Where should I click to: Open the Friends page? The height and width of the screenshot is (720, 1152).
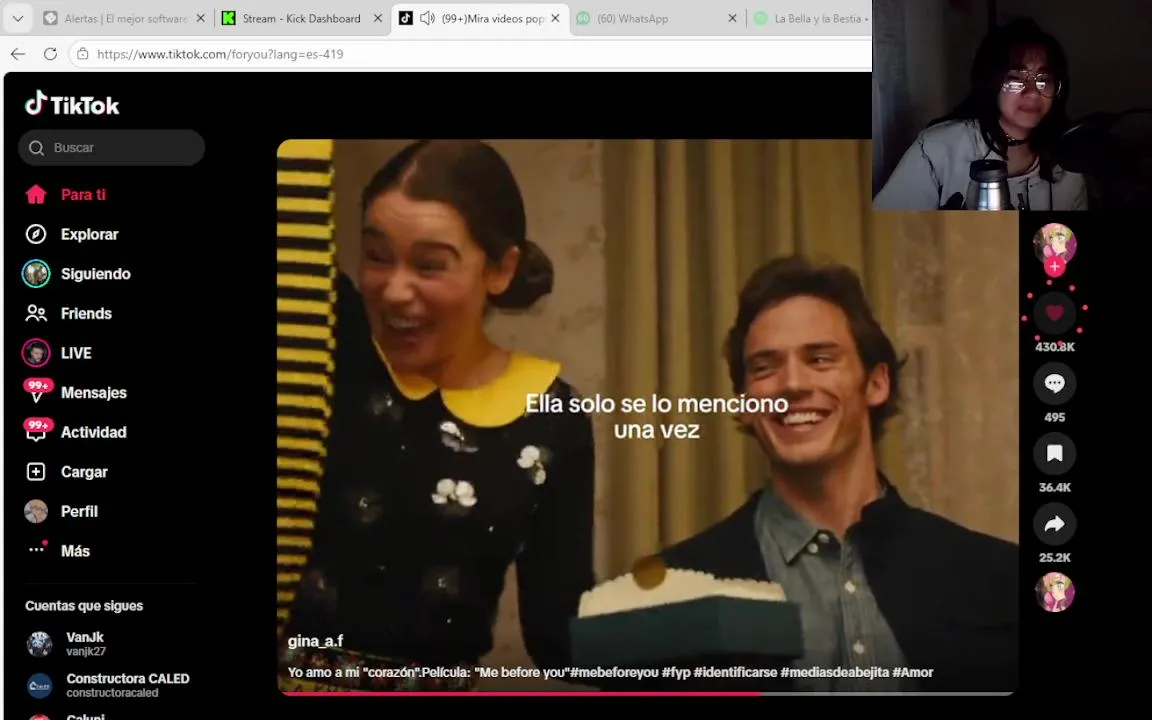pos(86,314)
